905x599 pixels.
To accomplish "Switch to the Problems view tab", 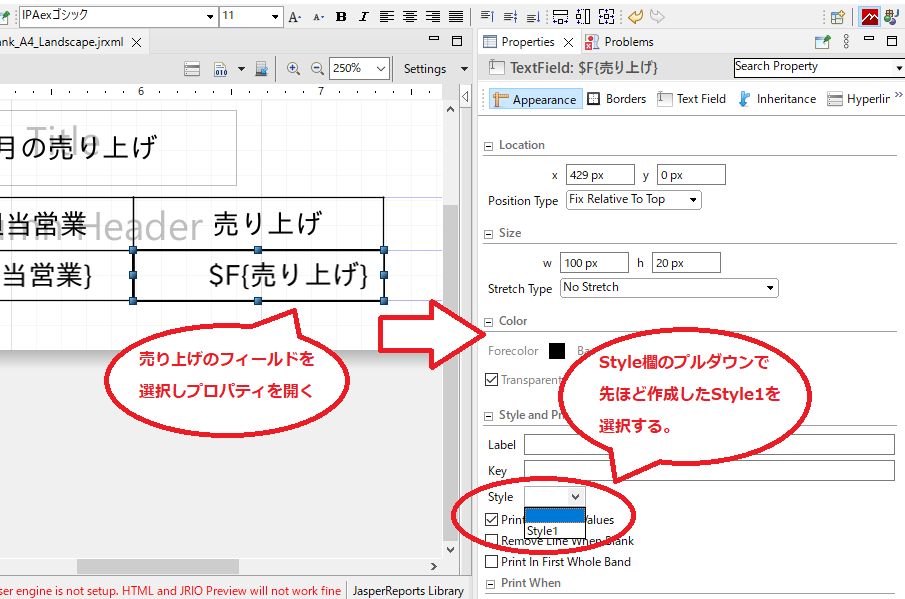I will coord(620,42).
